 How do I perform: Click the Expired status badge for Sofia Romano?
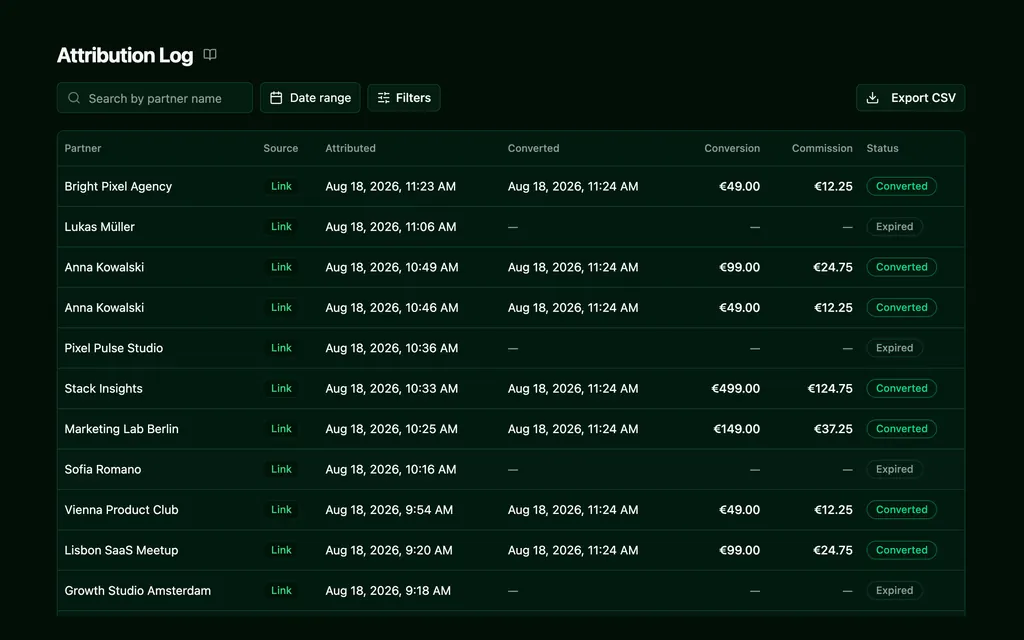895,470
